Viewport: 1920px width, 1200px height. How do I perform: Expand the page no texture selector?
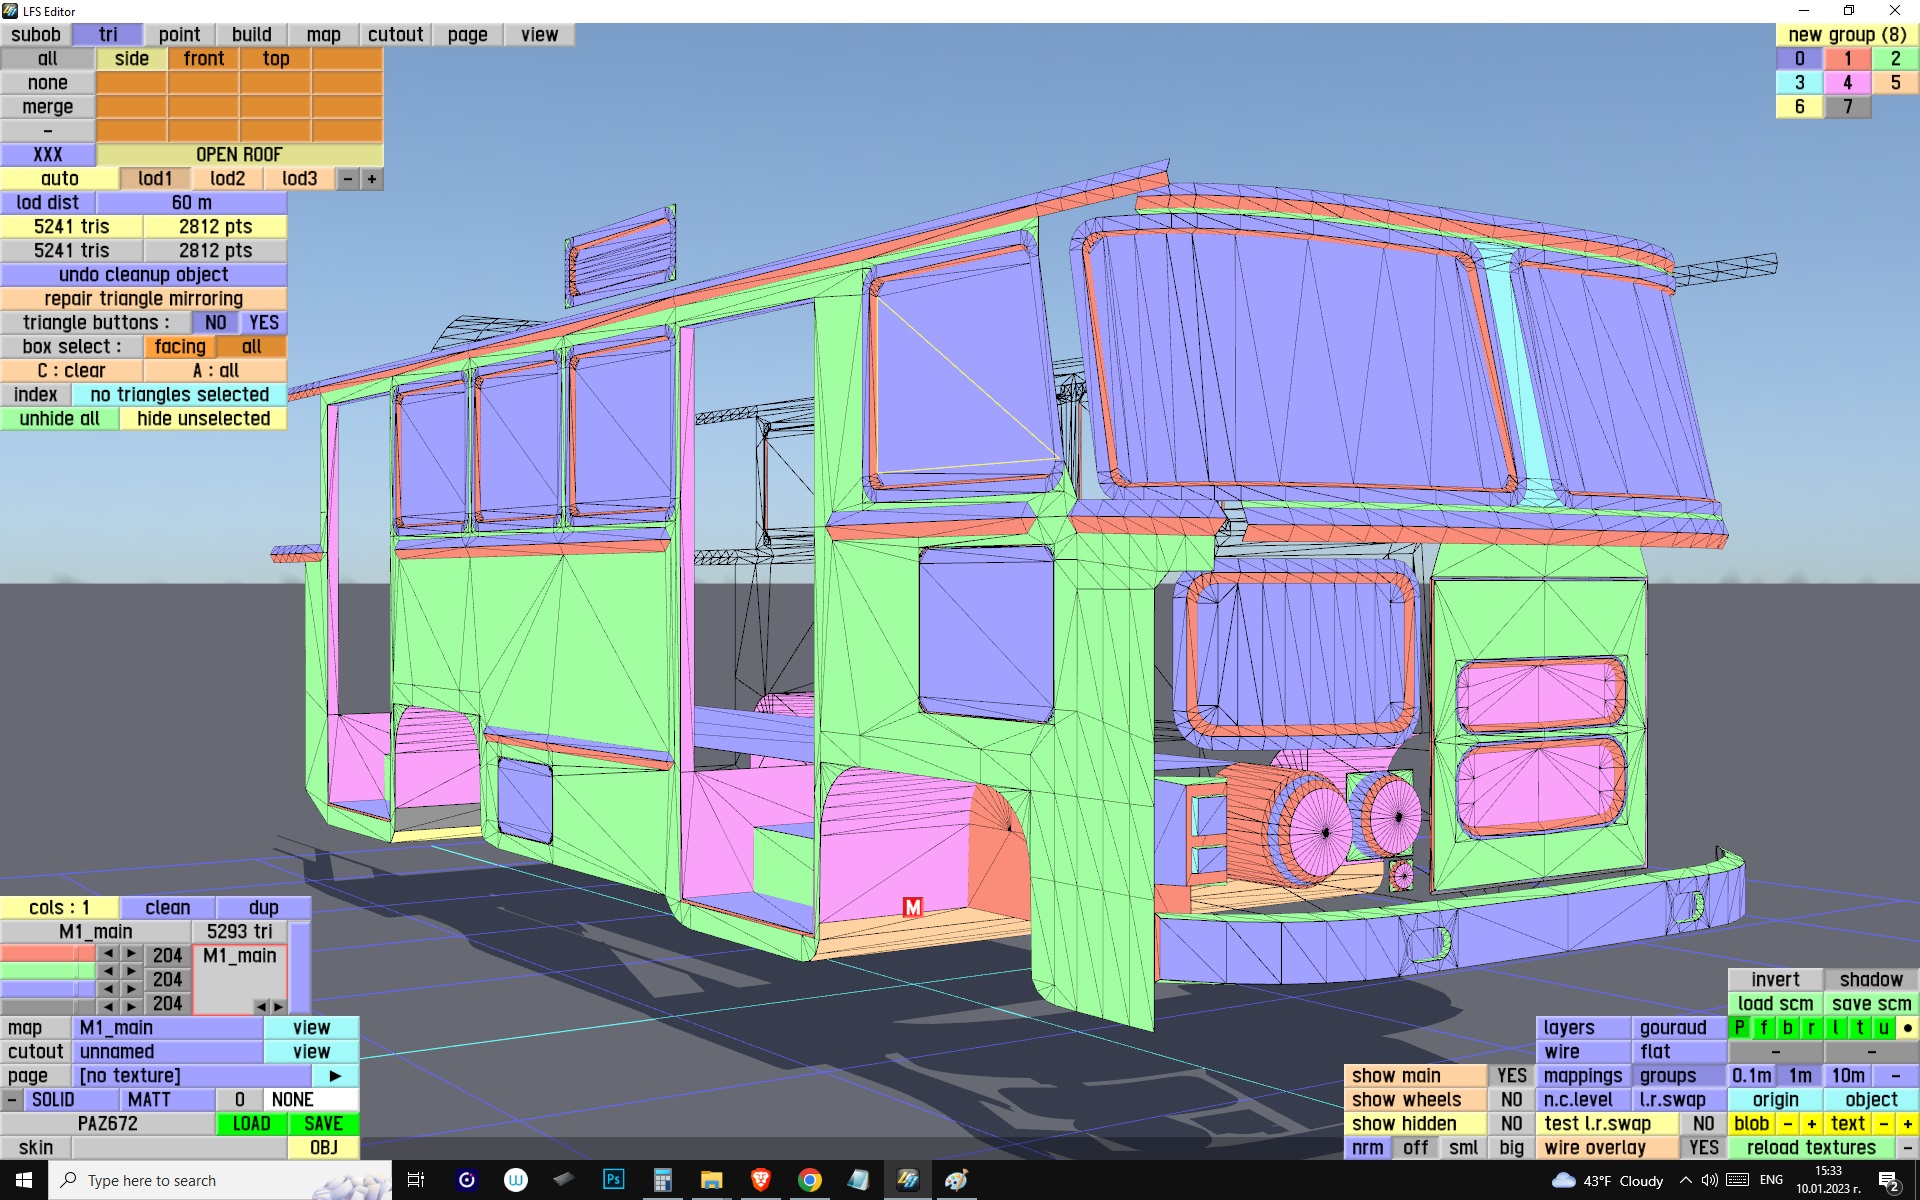point(190,1076)
